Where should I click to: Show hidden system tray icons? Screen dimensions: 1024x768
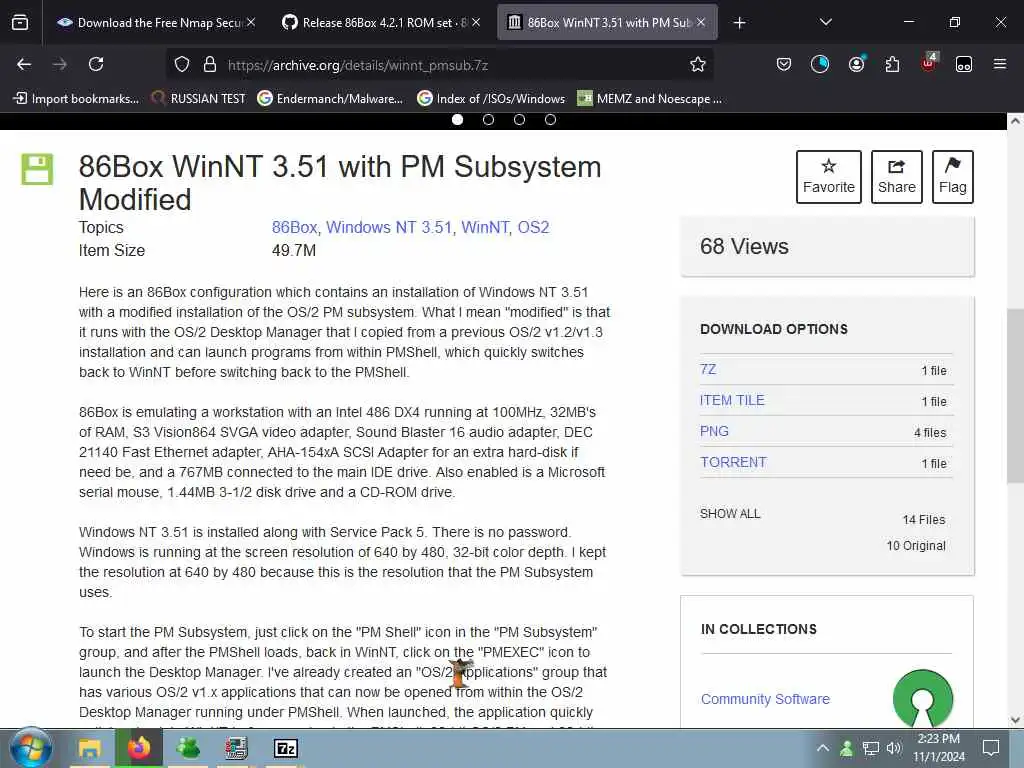coord(823,748)
